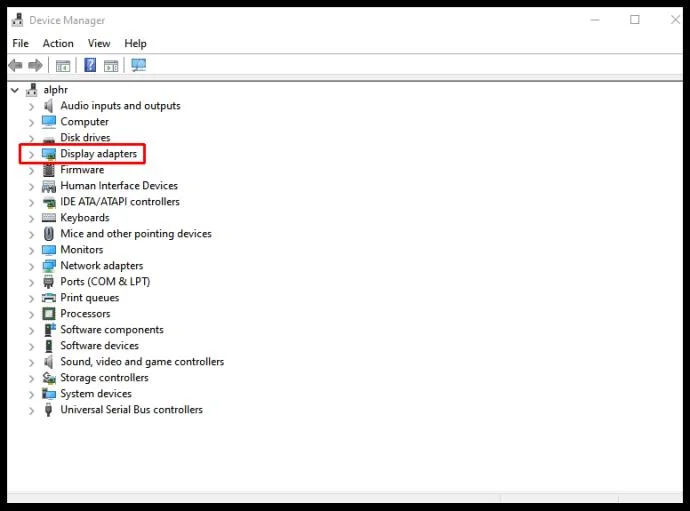Image resolution: width=690 pixels, height=511 pixels.
Task: Click the Print queues printer icon
Action: [49, 298]
